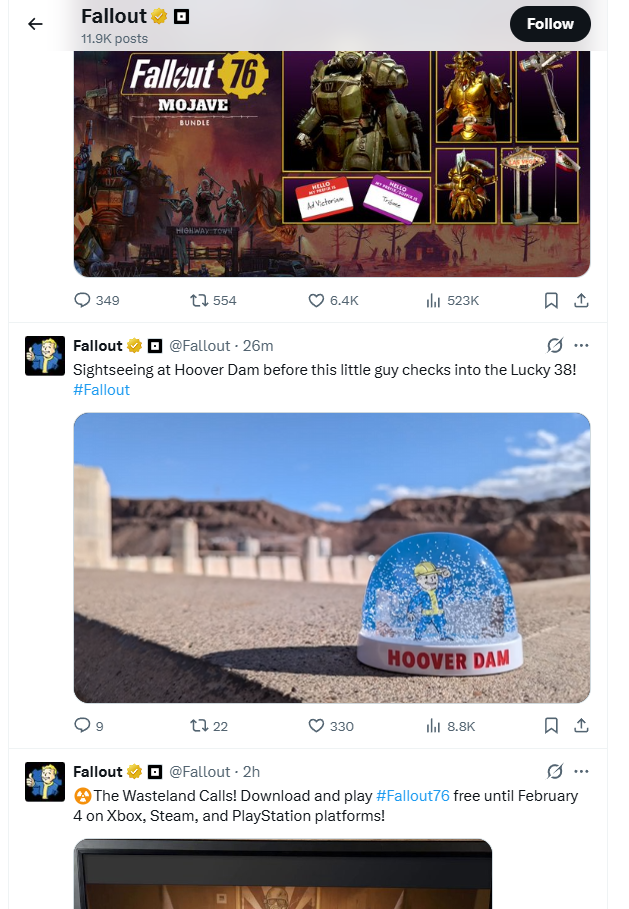This screenshot has width=629, height=909.
Task: Share the Hoover Dam post
Action: 581,726
